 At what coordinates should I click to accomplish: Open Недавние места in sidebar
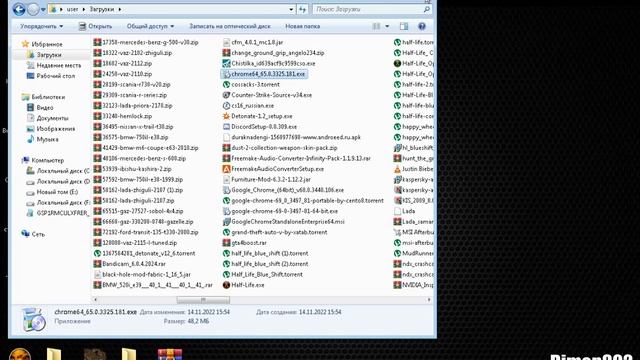click(x=58, y=65)
